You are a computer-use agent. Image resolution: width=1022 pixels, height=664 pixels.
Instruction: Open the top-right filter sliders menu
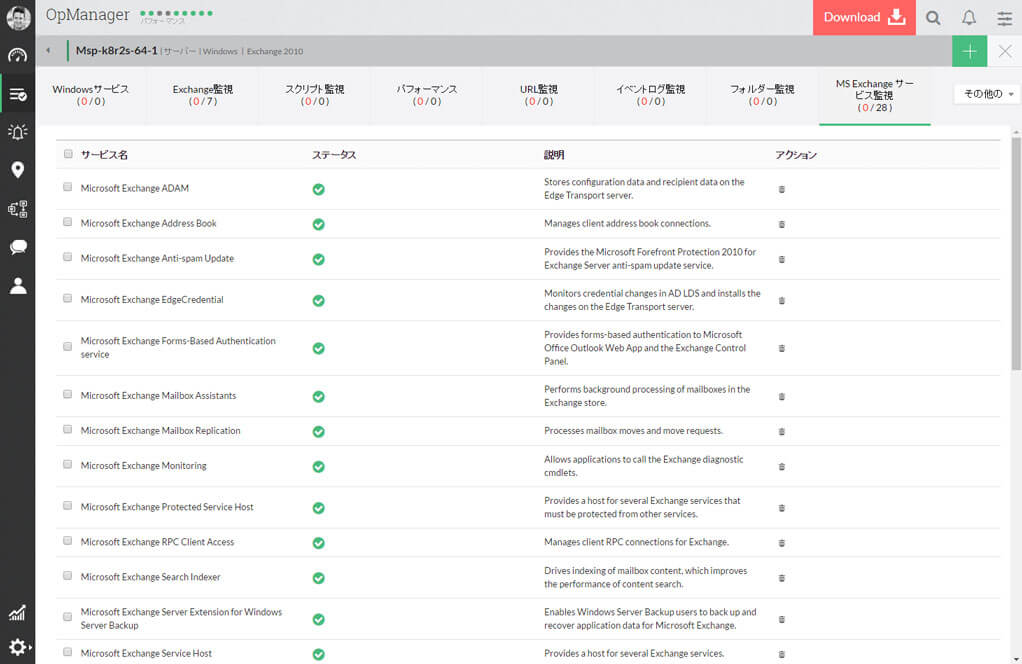click(1004, 18)
